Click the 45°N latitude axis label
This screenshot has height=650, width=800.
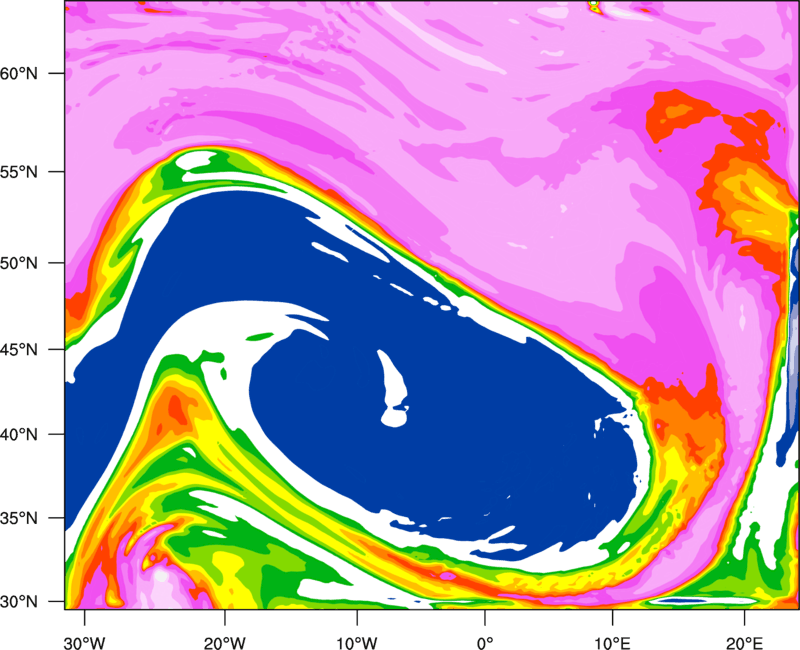pos(19,349)
